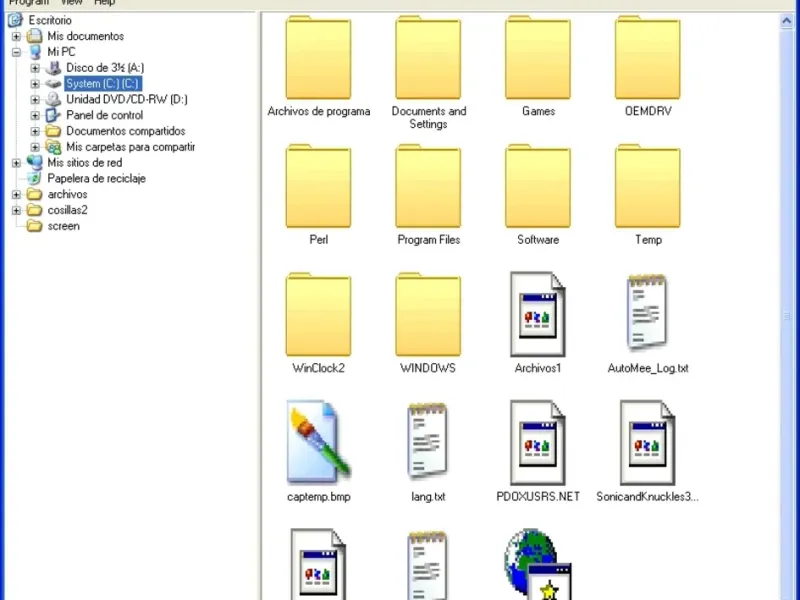Open the Help menu
Viewport: 800px width, 600px height.
click(105, 3)
